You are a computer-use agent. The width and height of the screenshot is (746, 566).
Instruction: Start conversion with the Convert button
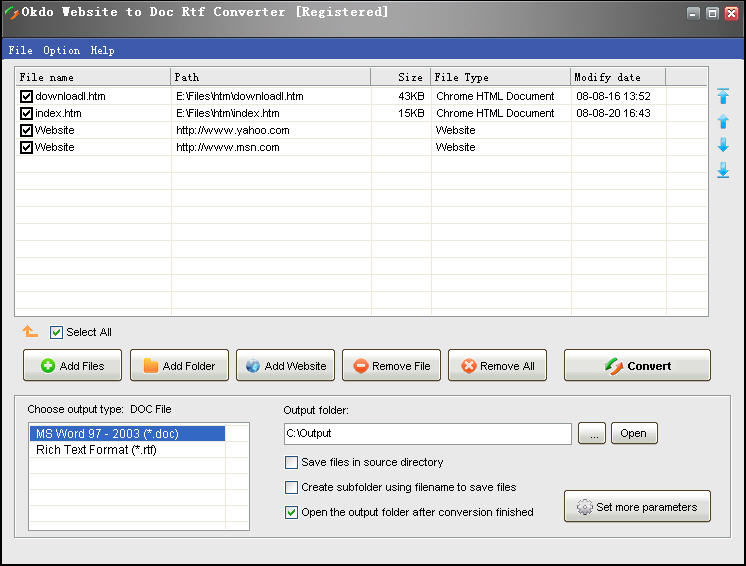tap(638, 365)
